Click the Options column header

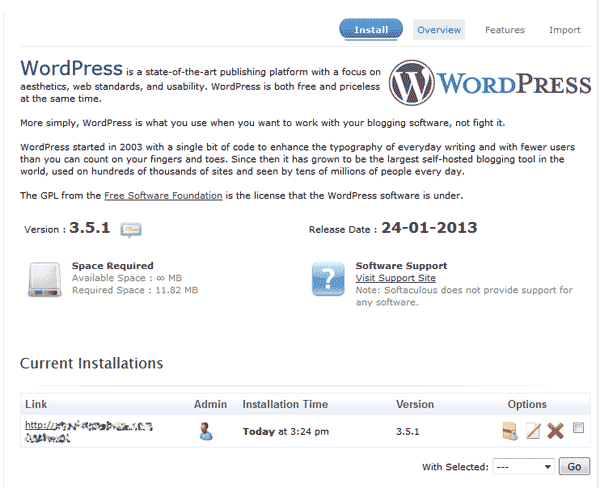(527, 405)
